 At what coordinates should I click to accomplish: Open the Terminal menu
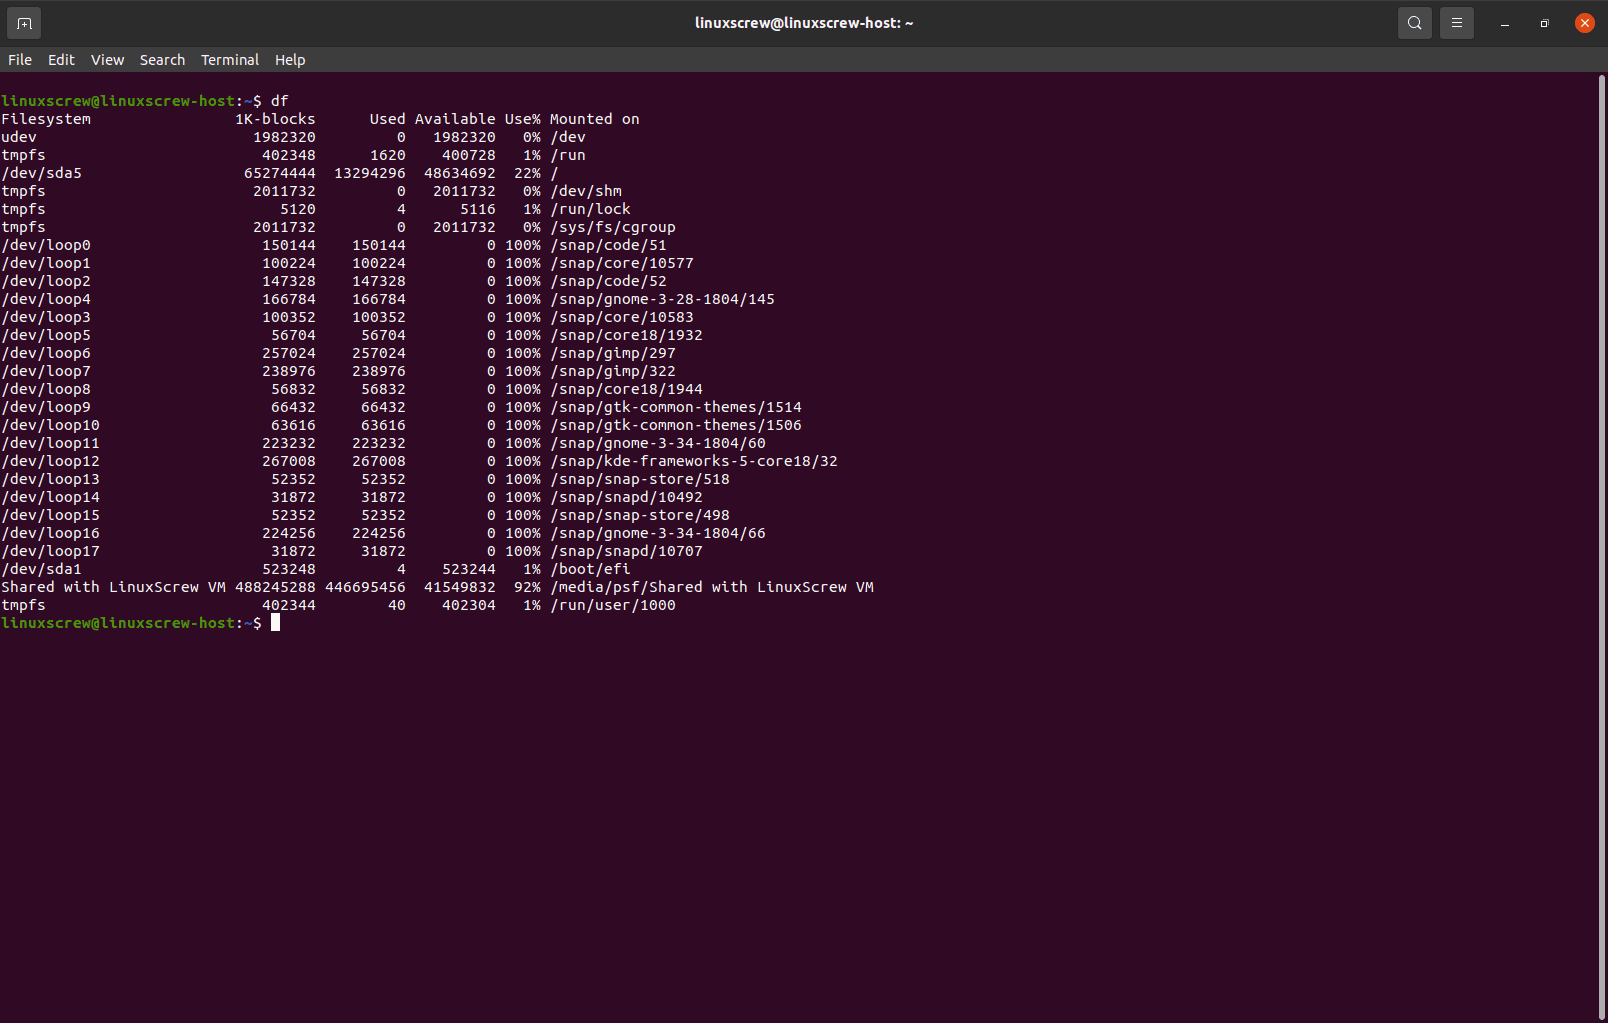[x=229, y=59]
